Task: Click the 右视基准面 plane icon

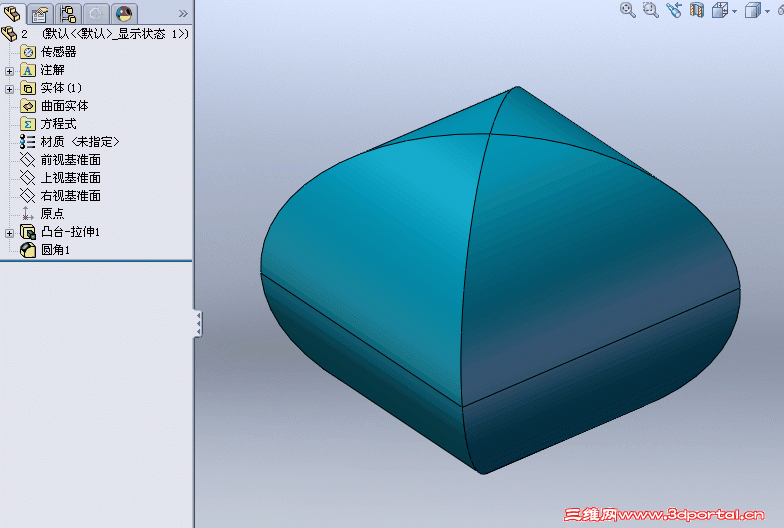Action: (28, 196)
